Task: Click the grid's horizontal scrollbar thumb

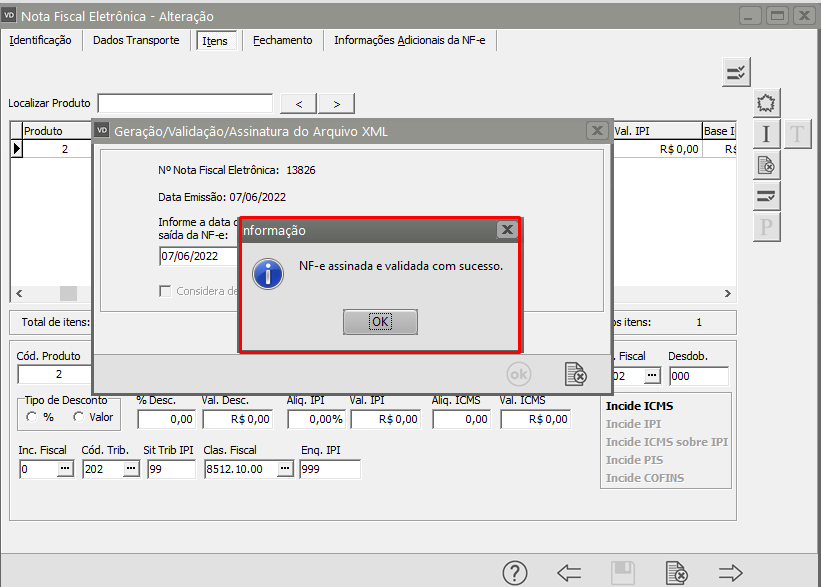Action: (68, 293)
